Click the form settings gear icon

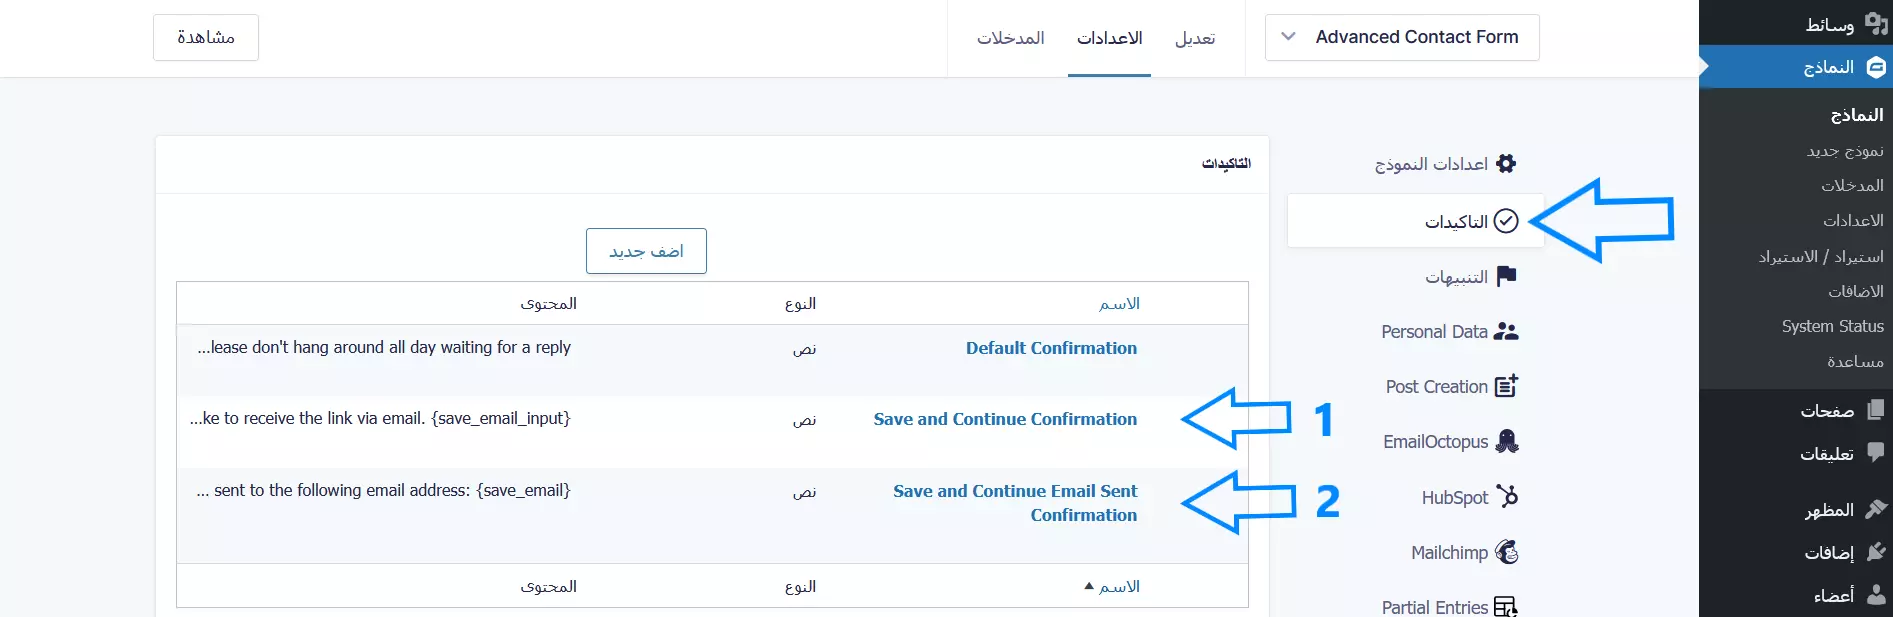pos(1506,164)
